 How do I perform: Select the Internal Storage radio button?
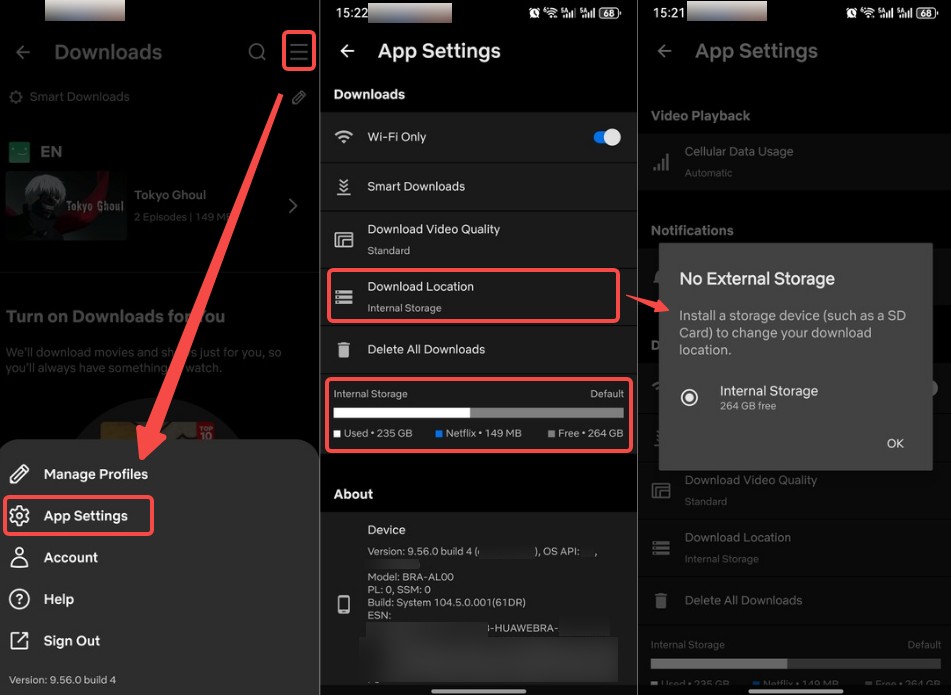pos(689,397)
